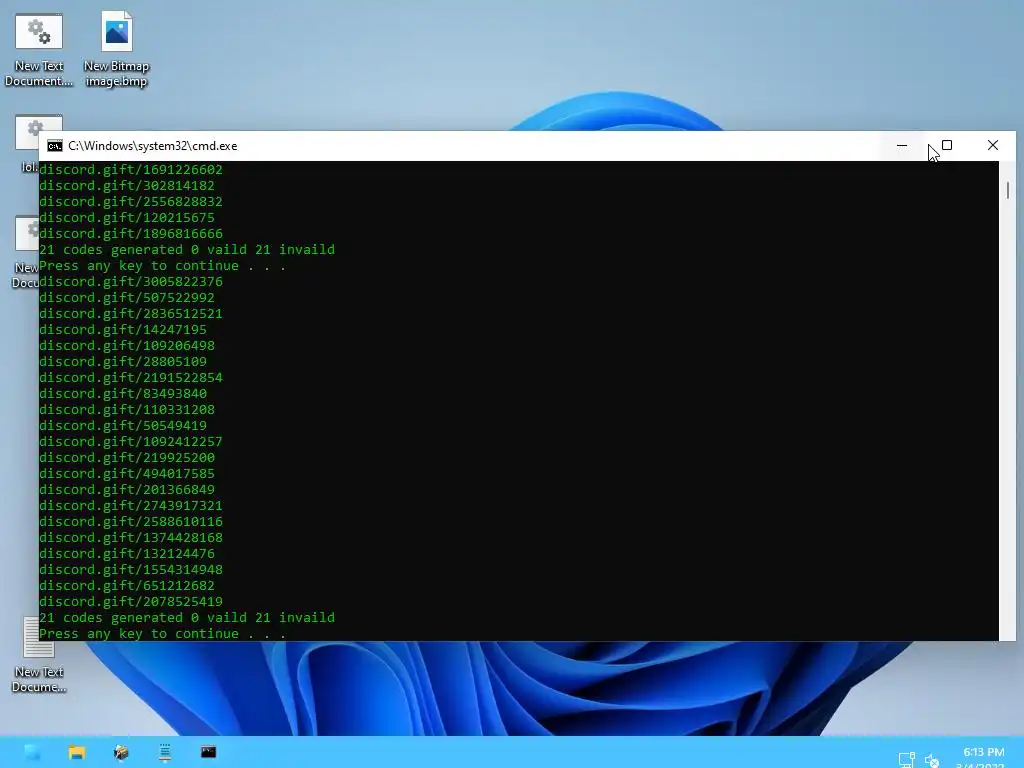Viewport: 1024px width, 768px height.
Task: Click the first 'Press any key to continue' line
Action: [163, 266]
